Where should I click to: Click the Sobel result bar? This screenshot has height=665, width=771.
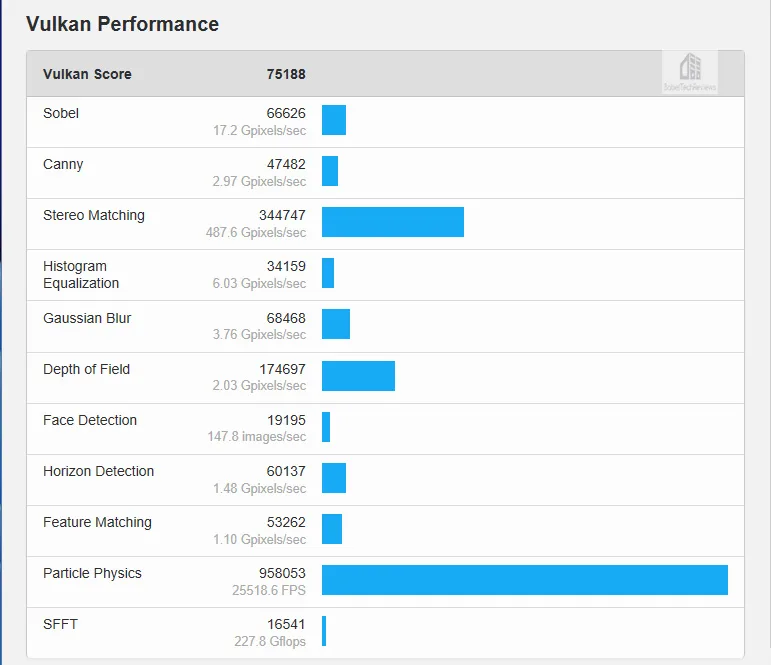[334, 120]
